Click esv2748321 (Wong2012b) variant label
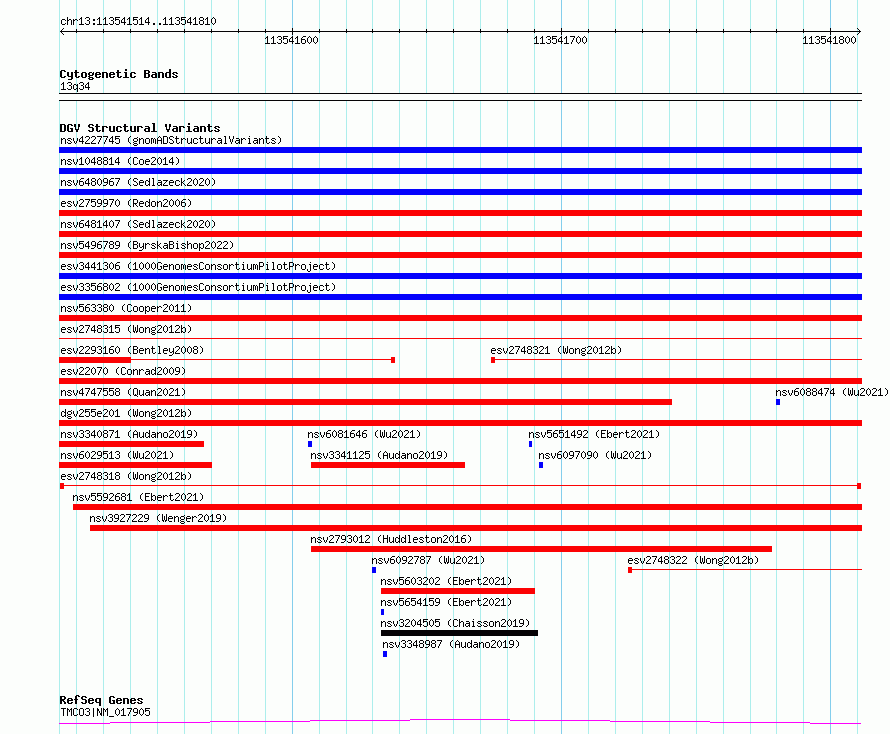The height and width of the screenshot is (734, 890). [556, 350]
